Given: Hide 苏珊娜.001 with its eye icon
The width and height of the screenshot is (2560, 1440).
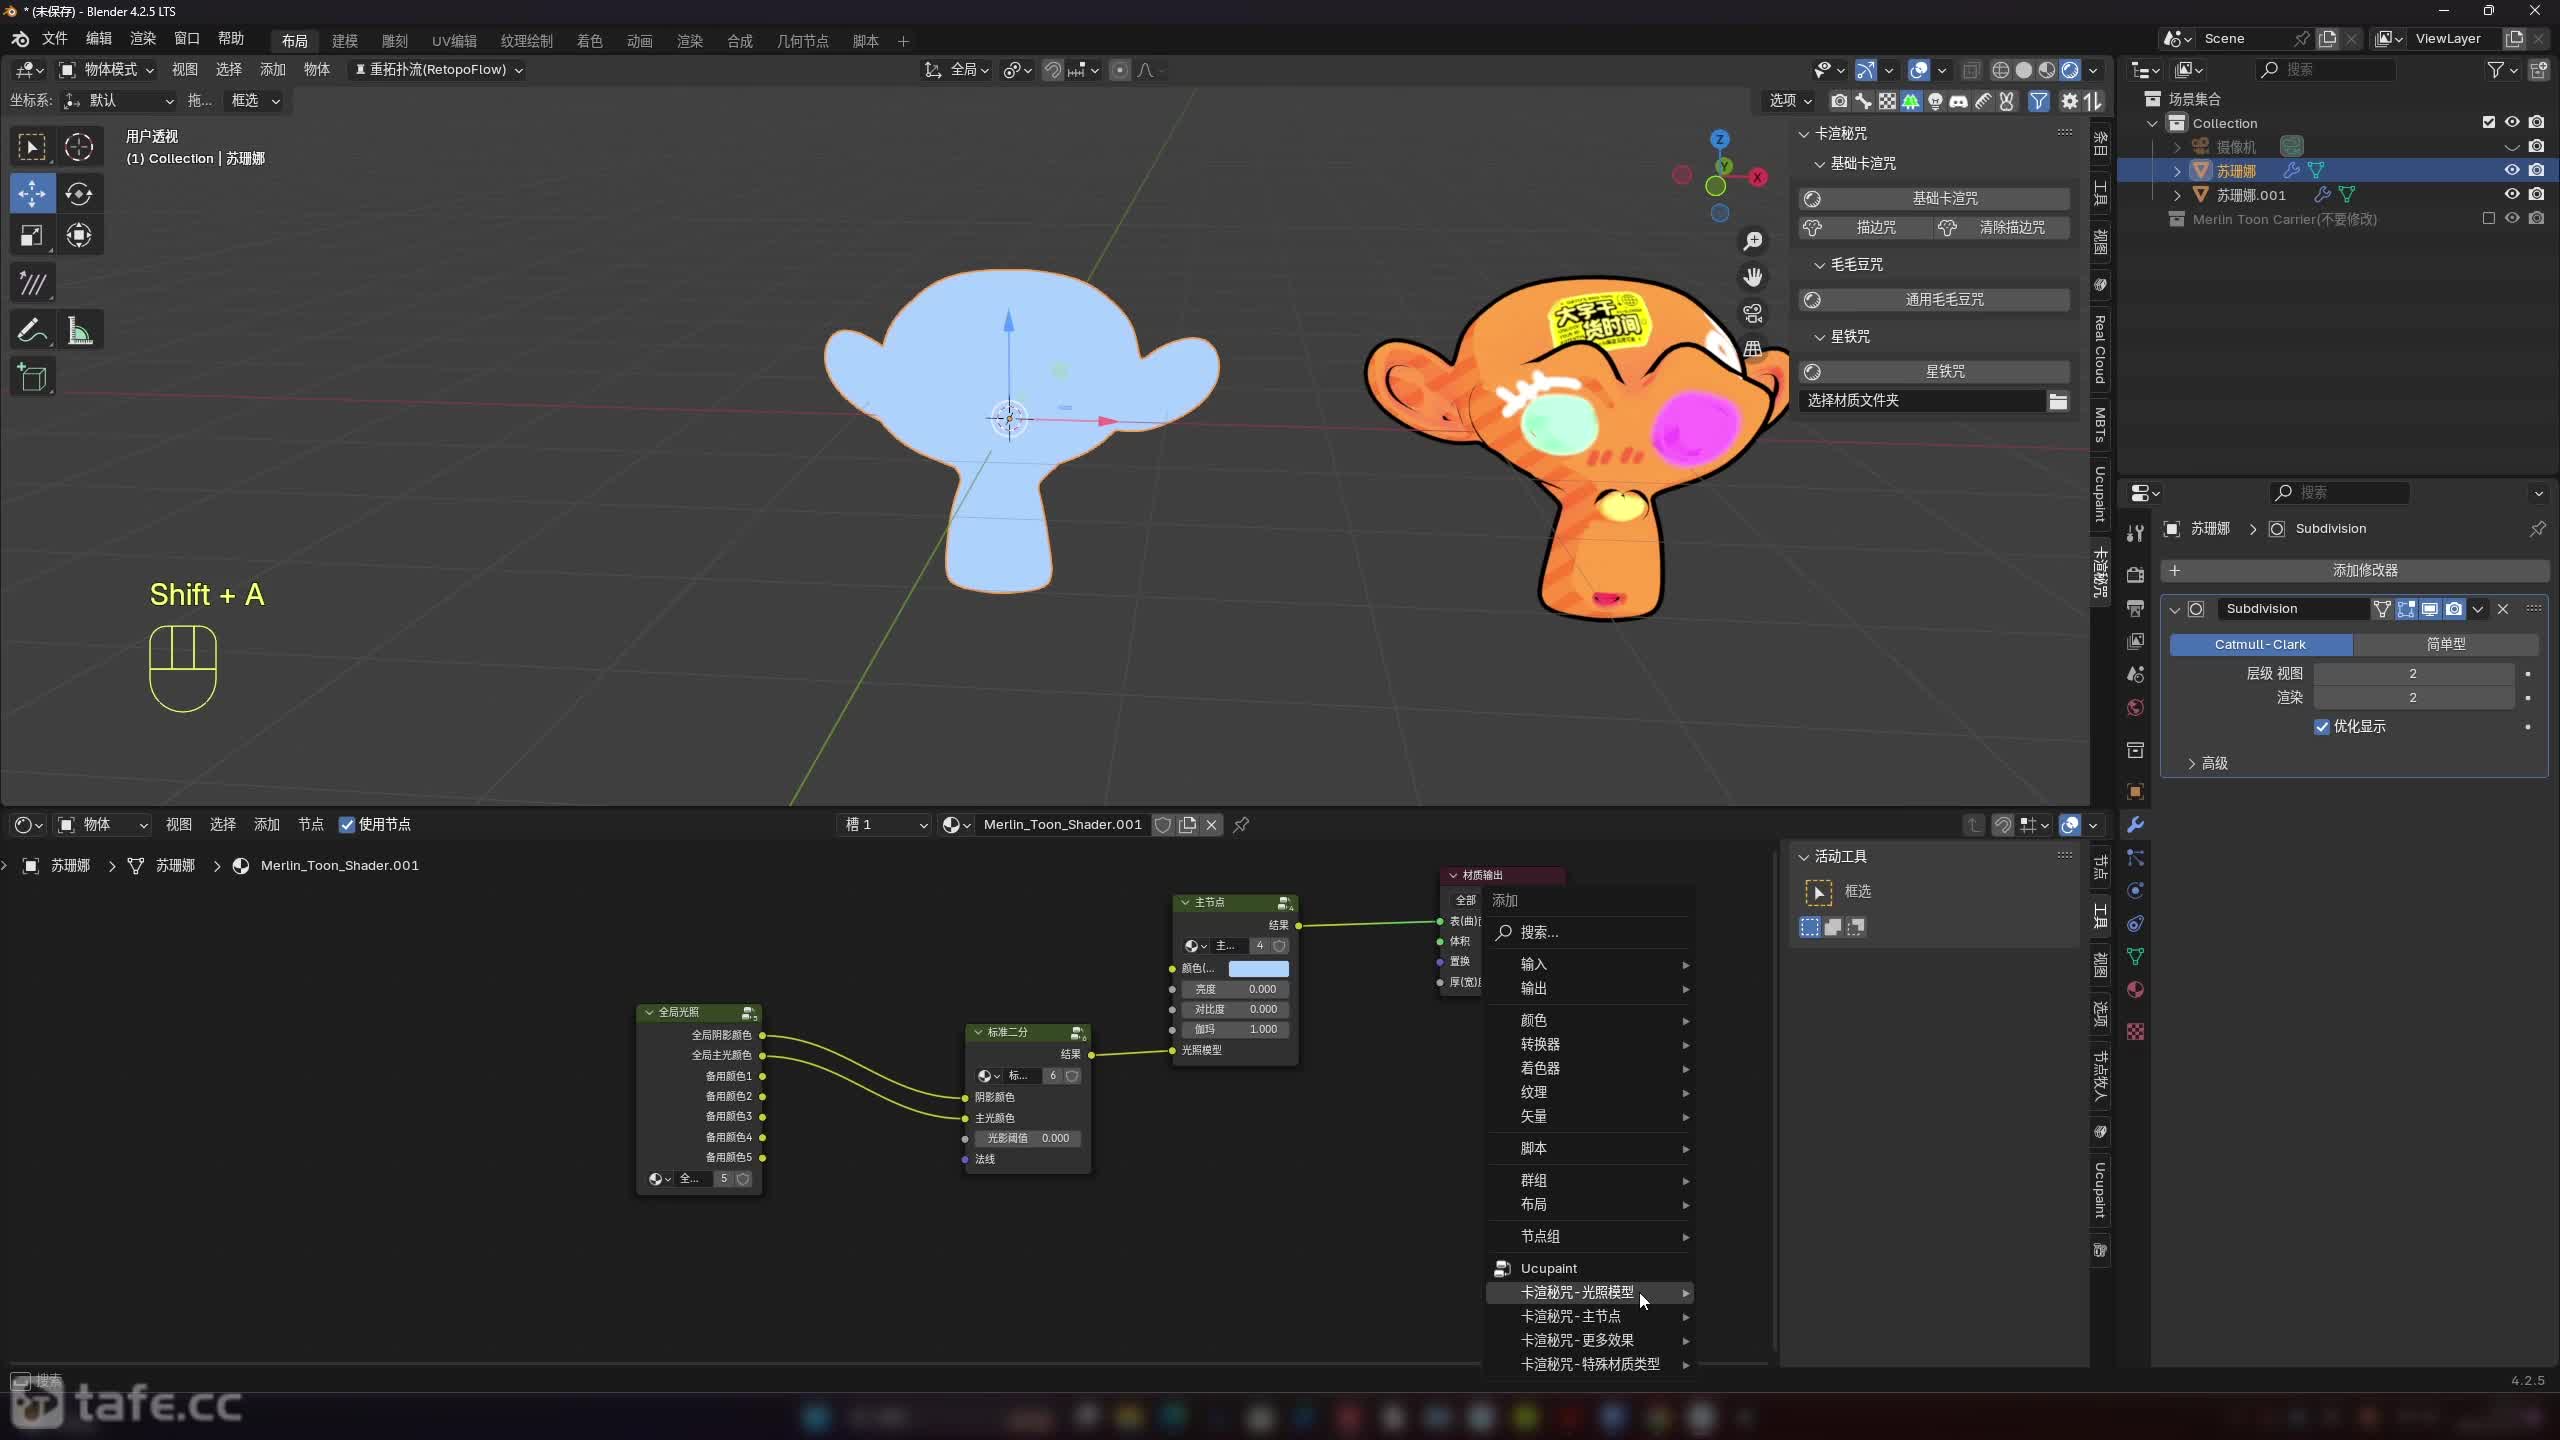Looking at the screenshot, I should coord(2511,195).
